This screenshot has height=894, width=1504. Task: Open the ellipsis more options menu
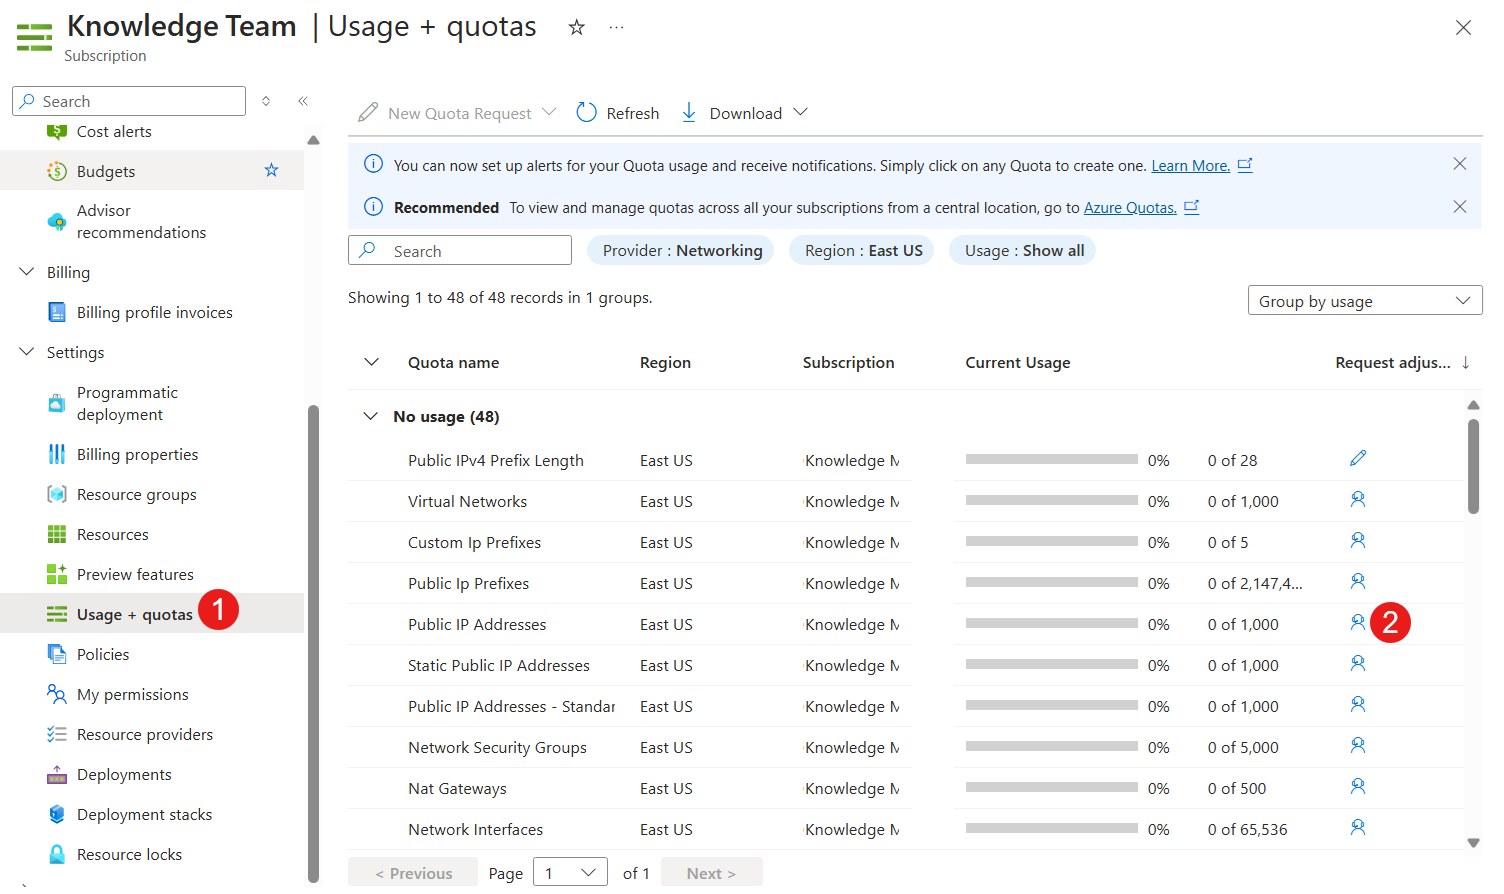[x=616, y=27]
